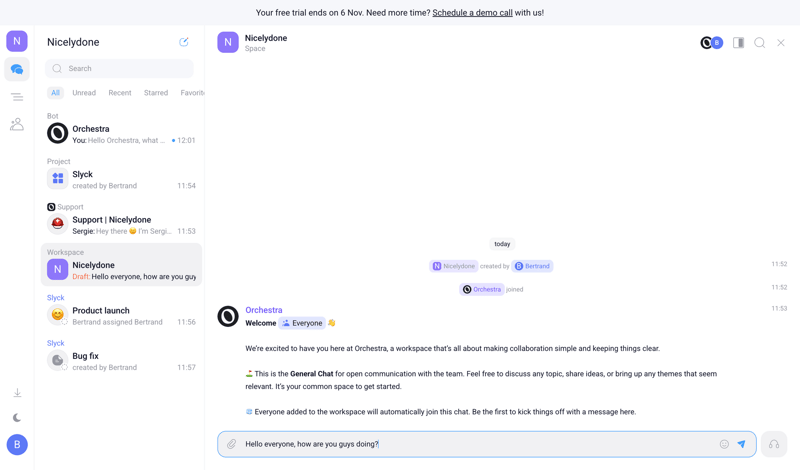The width and height of the screenshot is (800, 470).
Task: Select the Recent filter tab
Action: [120, 93]
